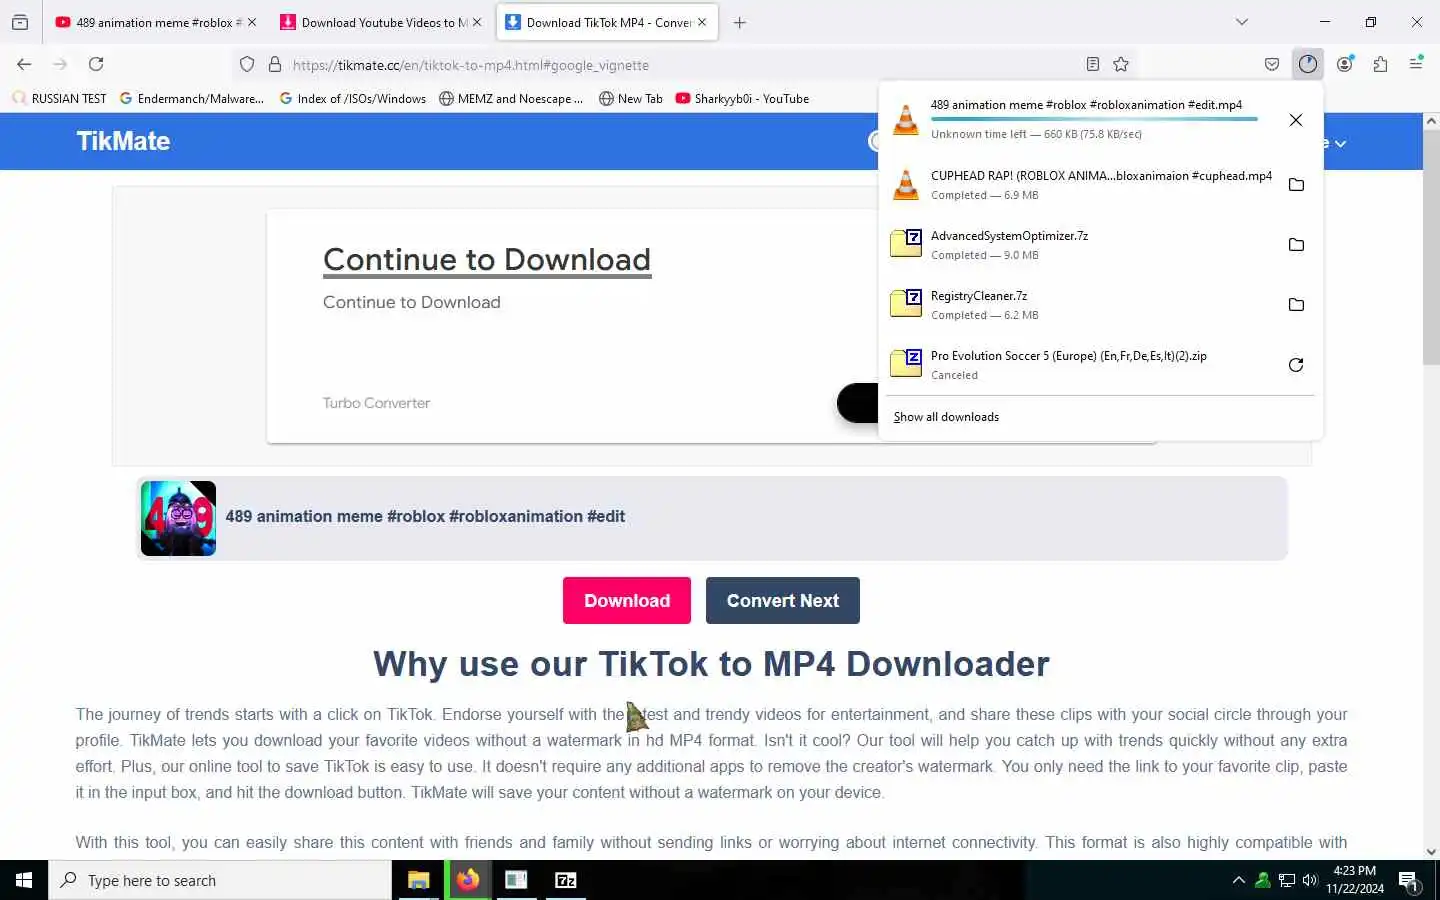Retry Pro Evolution Soccer 5 download
This screenshot has width=1440, height=900.
point(1296,365)
